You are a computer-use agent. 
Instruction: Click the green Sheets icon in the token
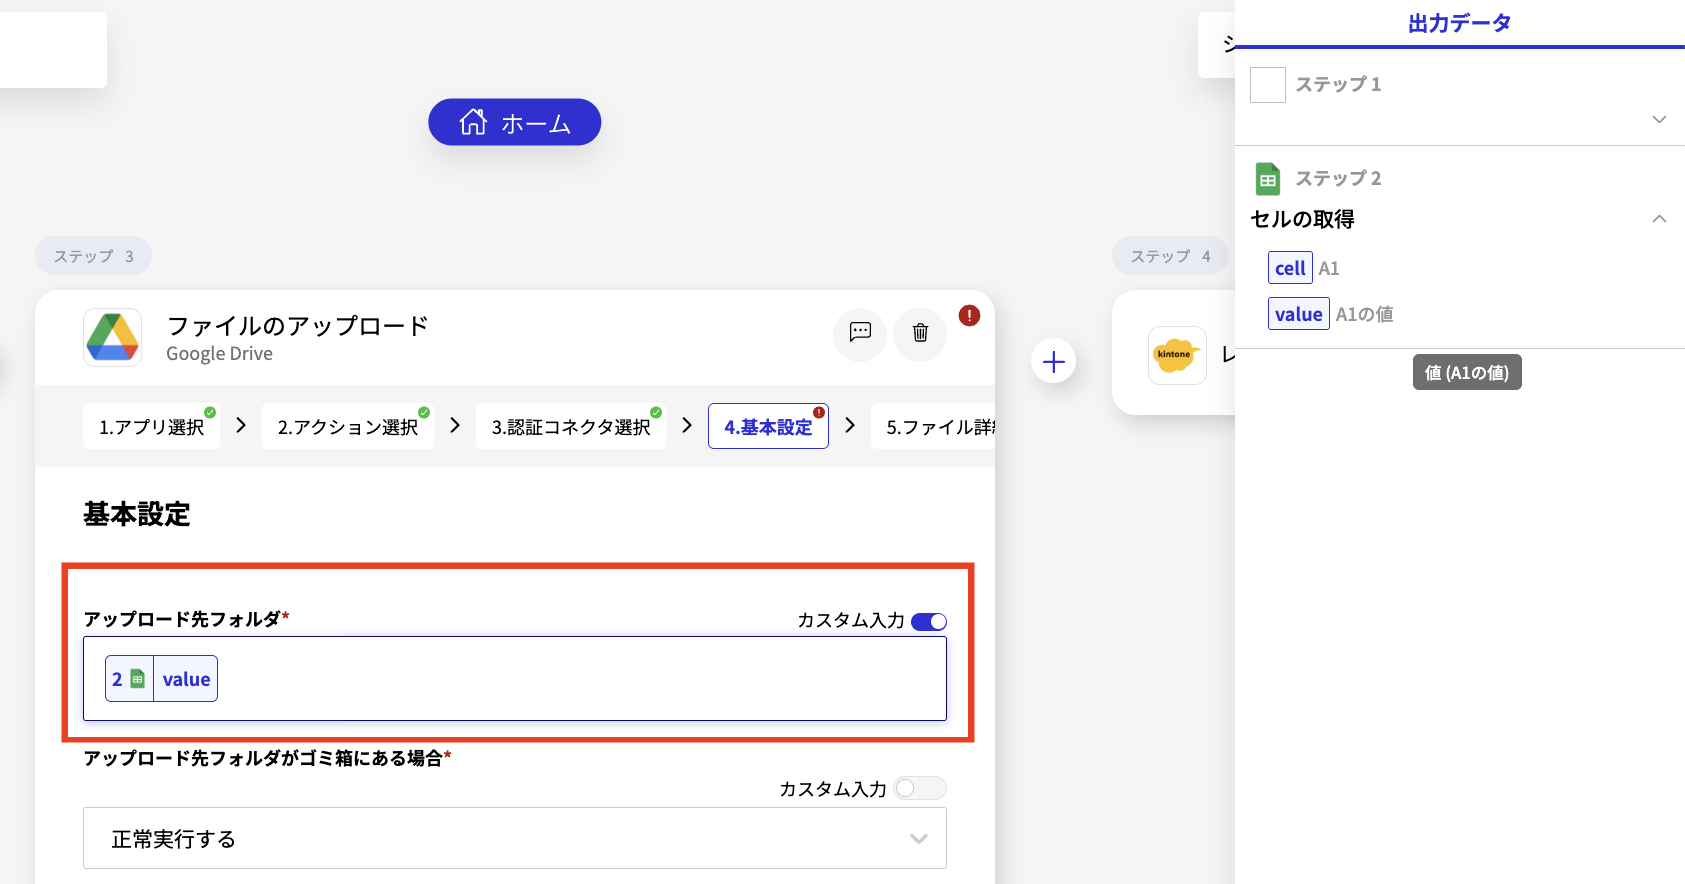(138, 679)
